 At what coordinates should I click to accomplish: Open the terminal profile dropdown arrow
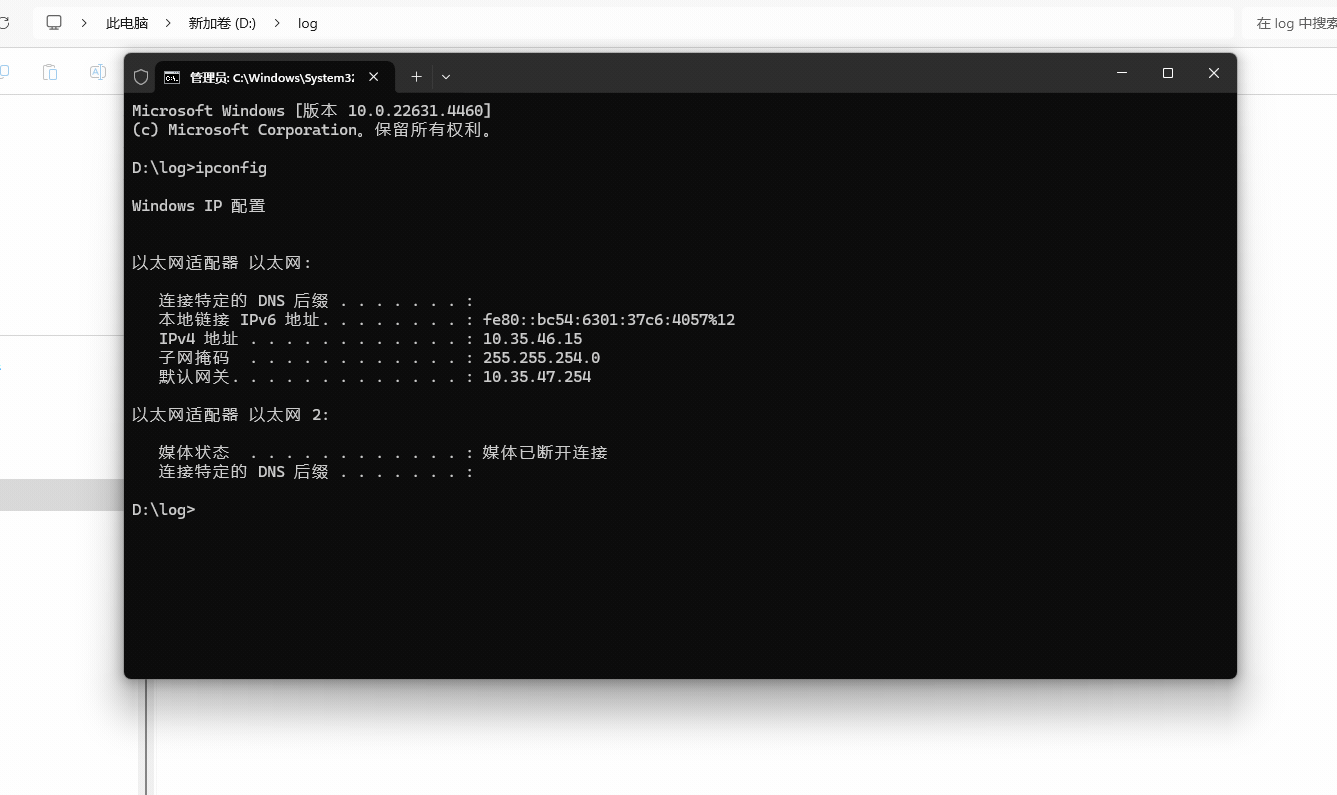(x=446, y=77)
